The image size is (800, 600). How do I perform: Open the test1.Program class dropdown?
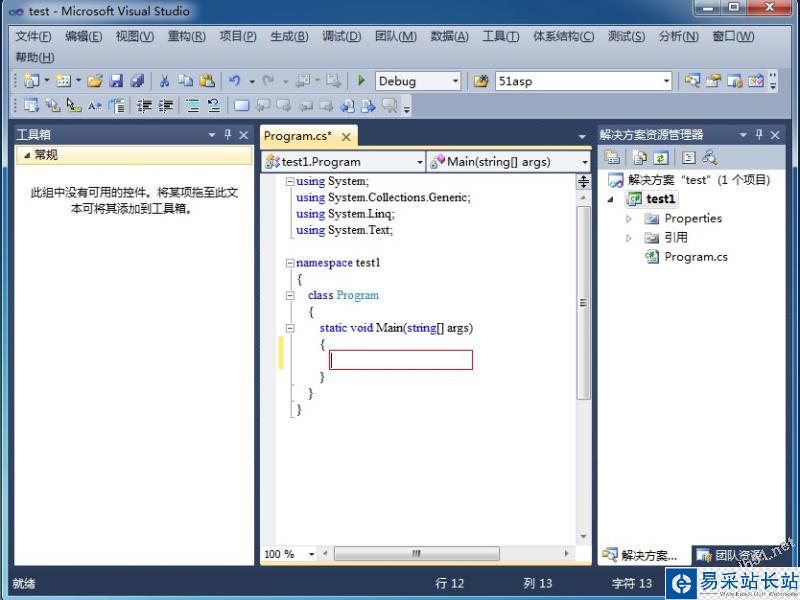pos(420,162)
